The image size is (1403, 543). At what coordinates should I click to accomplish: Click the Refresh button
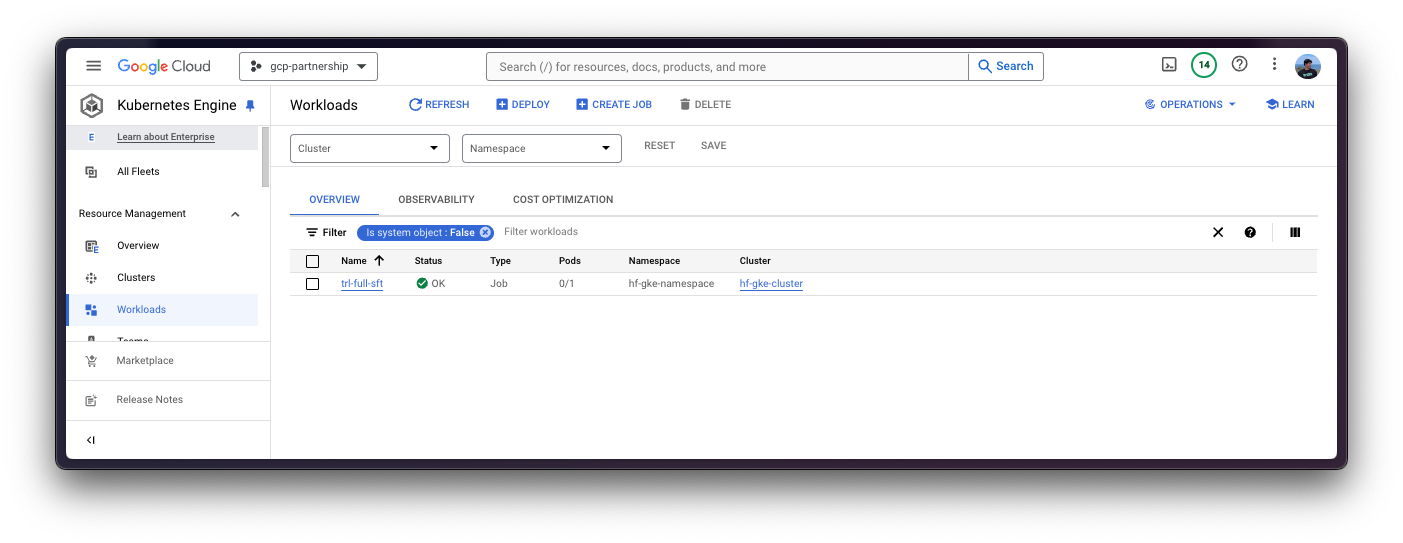(x=438, y=104)
